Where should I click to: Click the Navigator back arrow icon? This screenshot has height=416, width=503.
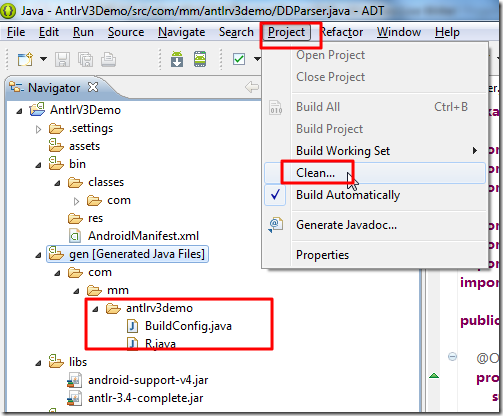pyautogui.click(x=252, y=87)
